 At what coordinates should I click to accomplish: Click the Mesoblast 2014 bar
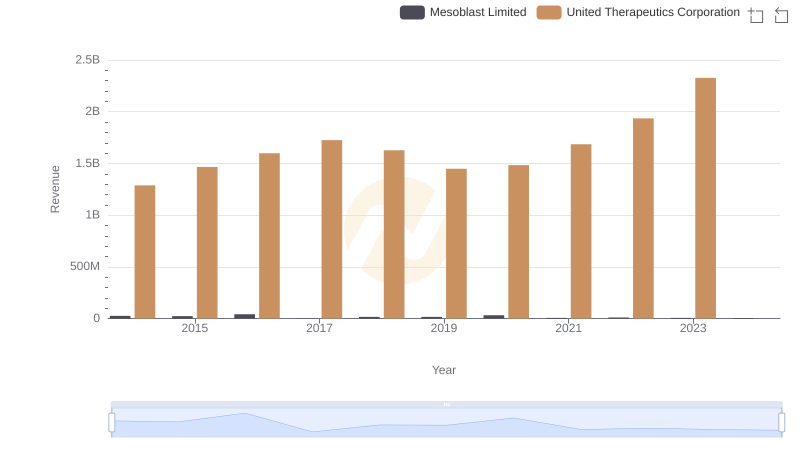coord(120,317)
